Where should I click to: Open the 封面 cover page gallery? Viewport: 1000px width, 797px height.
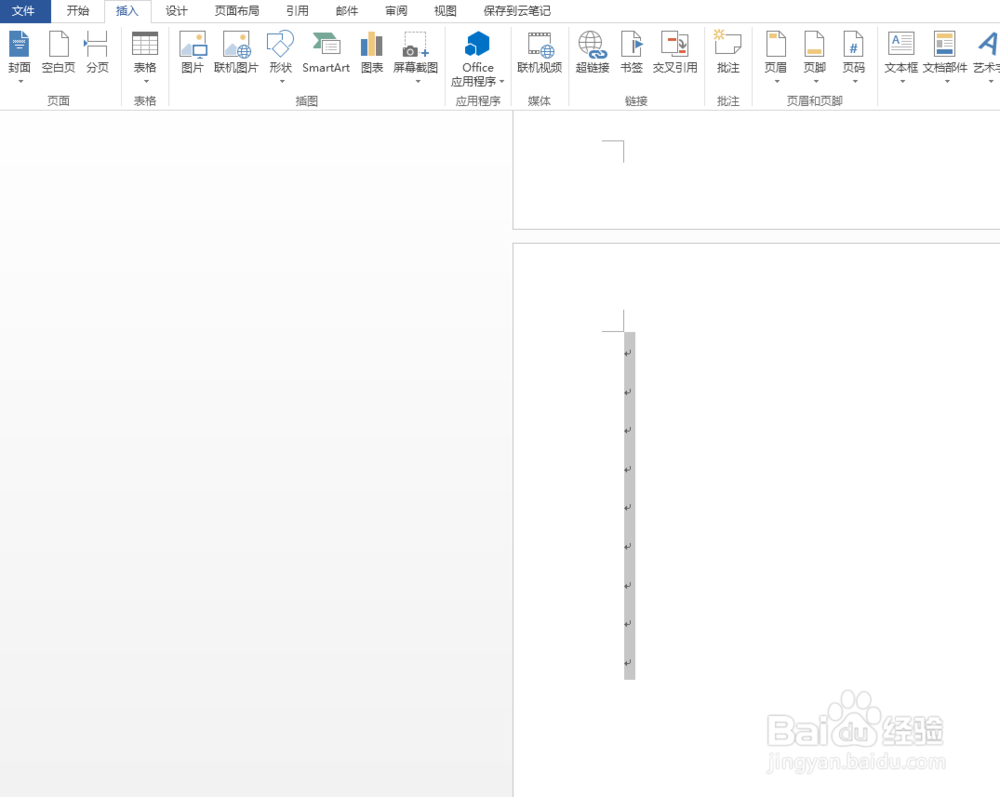(x=19, y=57)
